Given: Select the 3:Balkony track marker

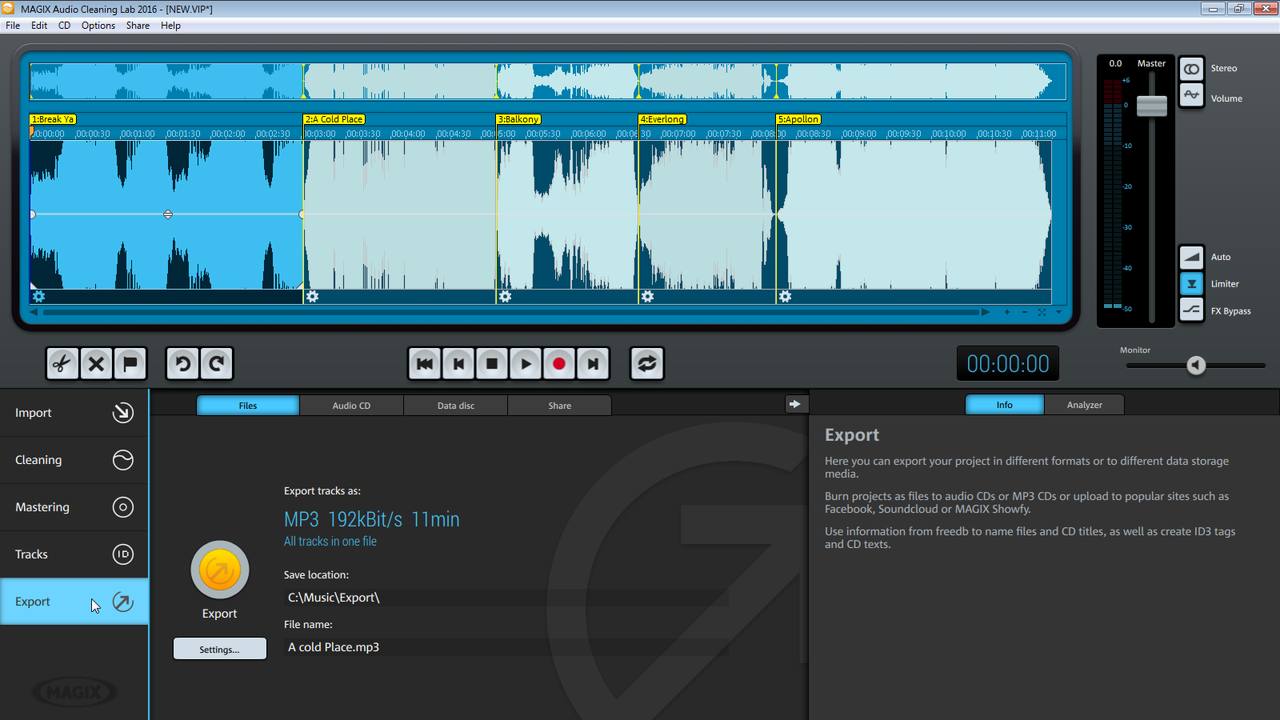Looking at the screenshot, I should click(x=518, y=119).
